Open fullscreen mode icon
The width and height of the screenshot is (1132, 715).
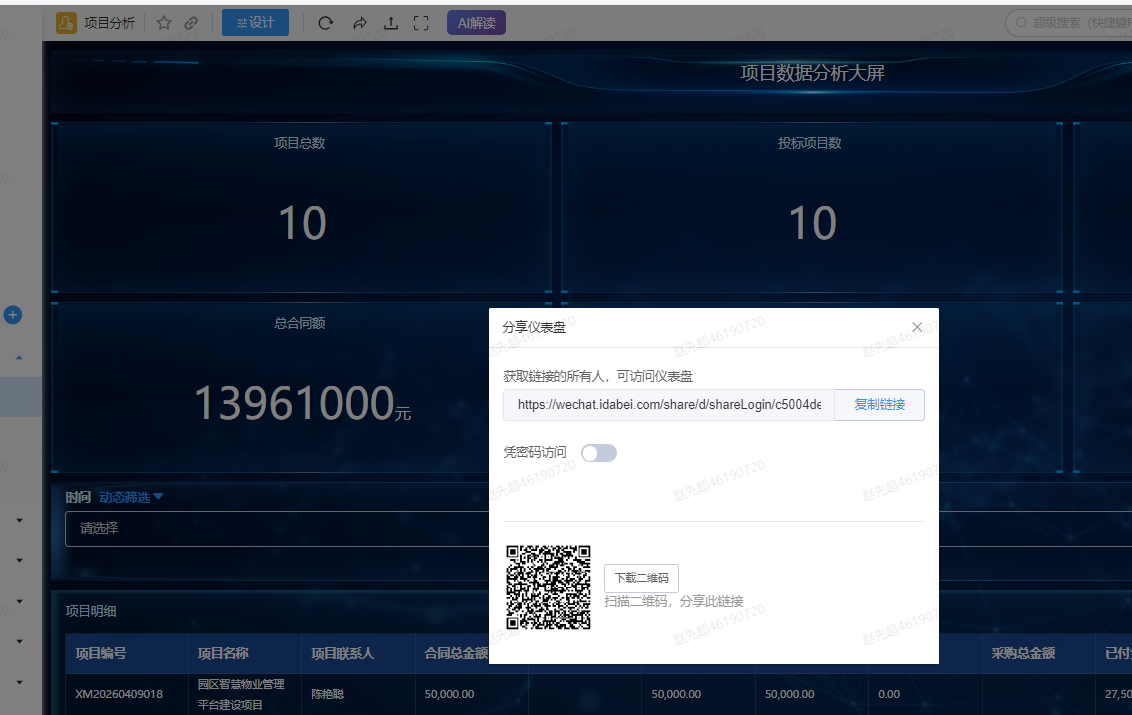421,23
